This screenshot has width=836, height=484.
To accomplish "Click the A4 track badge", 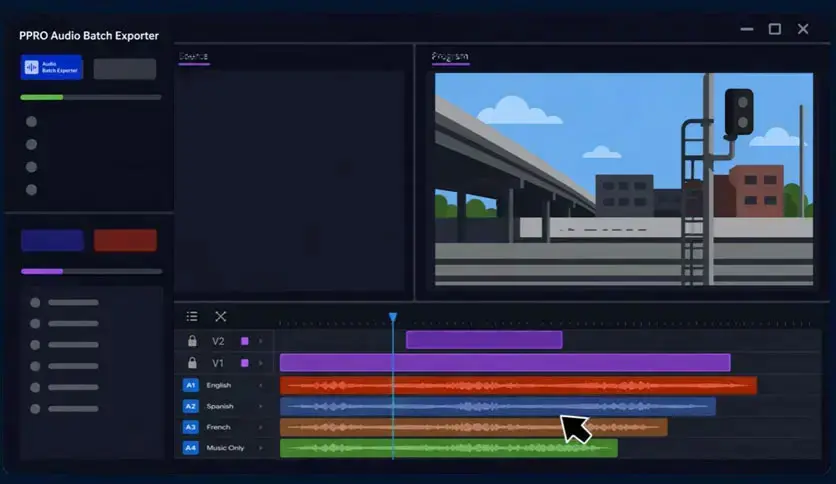I will 190,448.
